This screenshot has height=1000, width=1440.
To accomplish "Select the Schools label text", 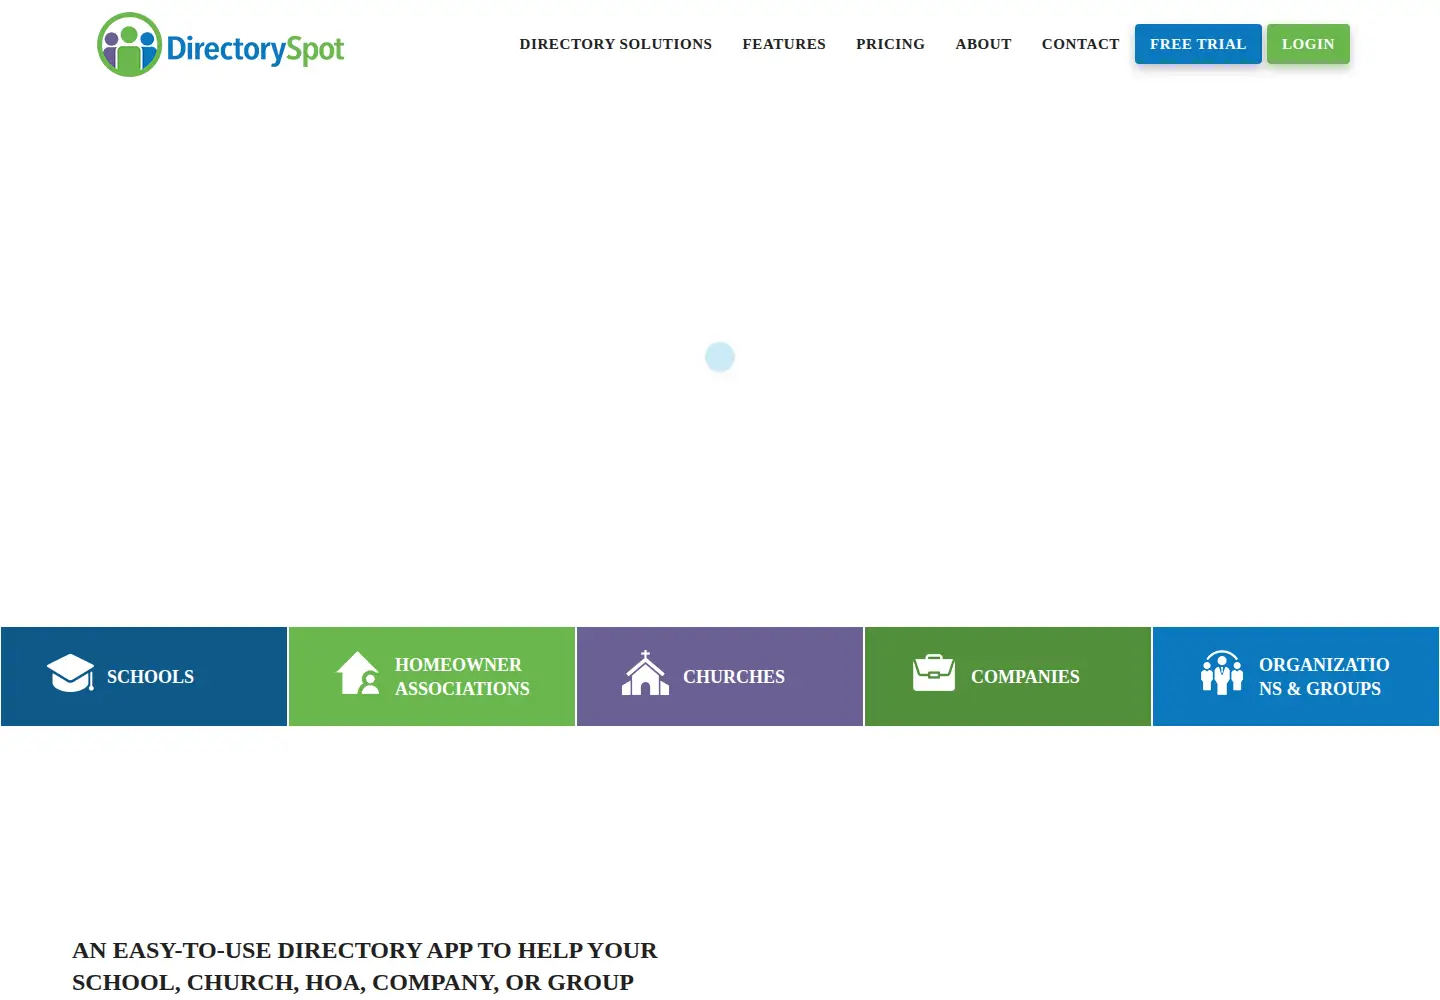I will [x=151, y=677].
